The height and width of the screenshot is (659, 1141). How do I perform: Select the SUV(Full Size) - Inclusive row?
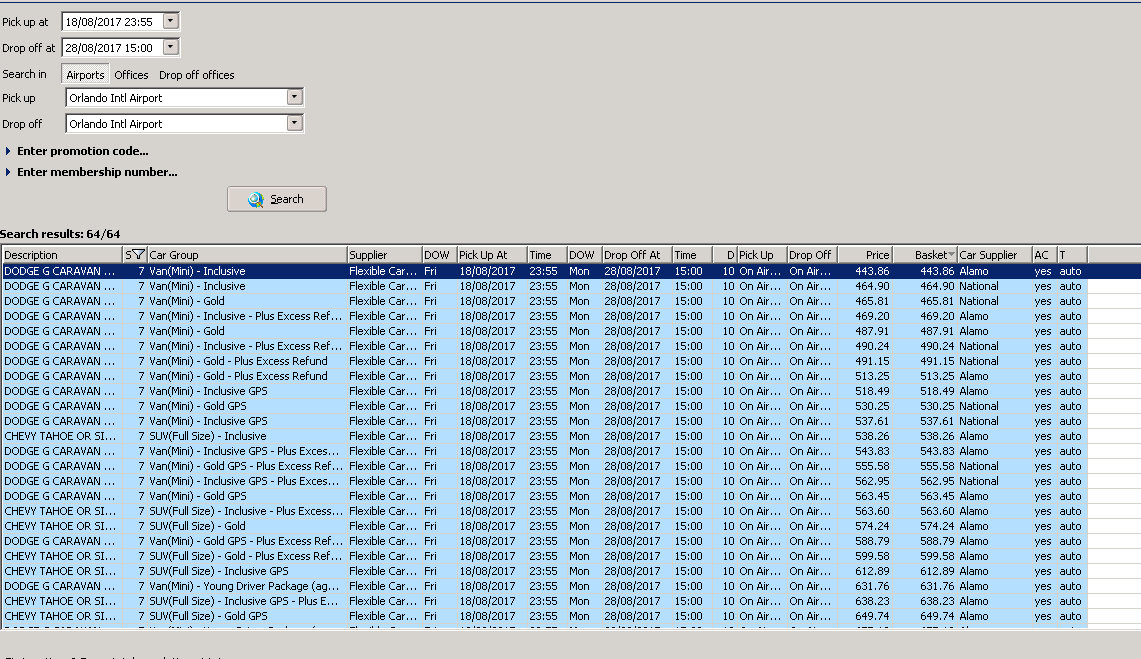click(544, 436)
